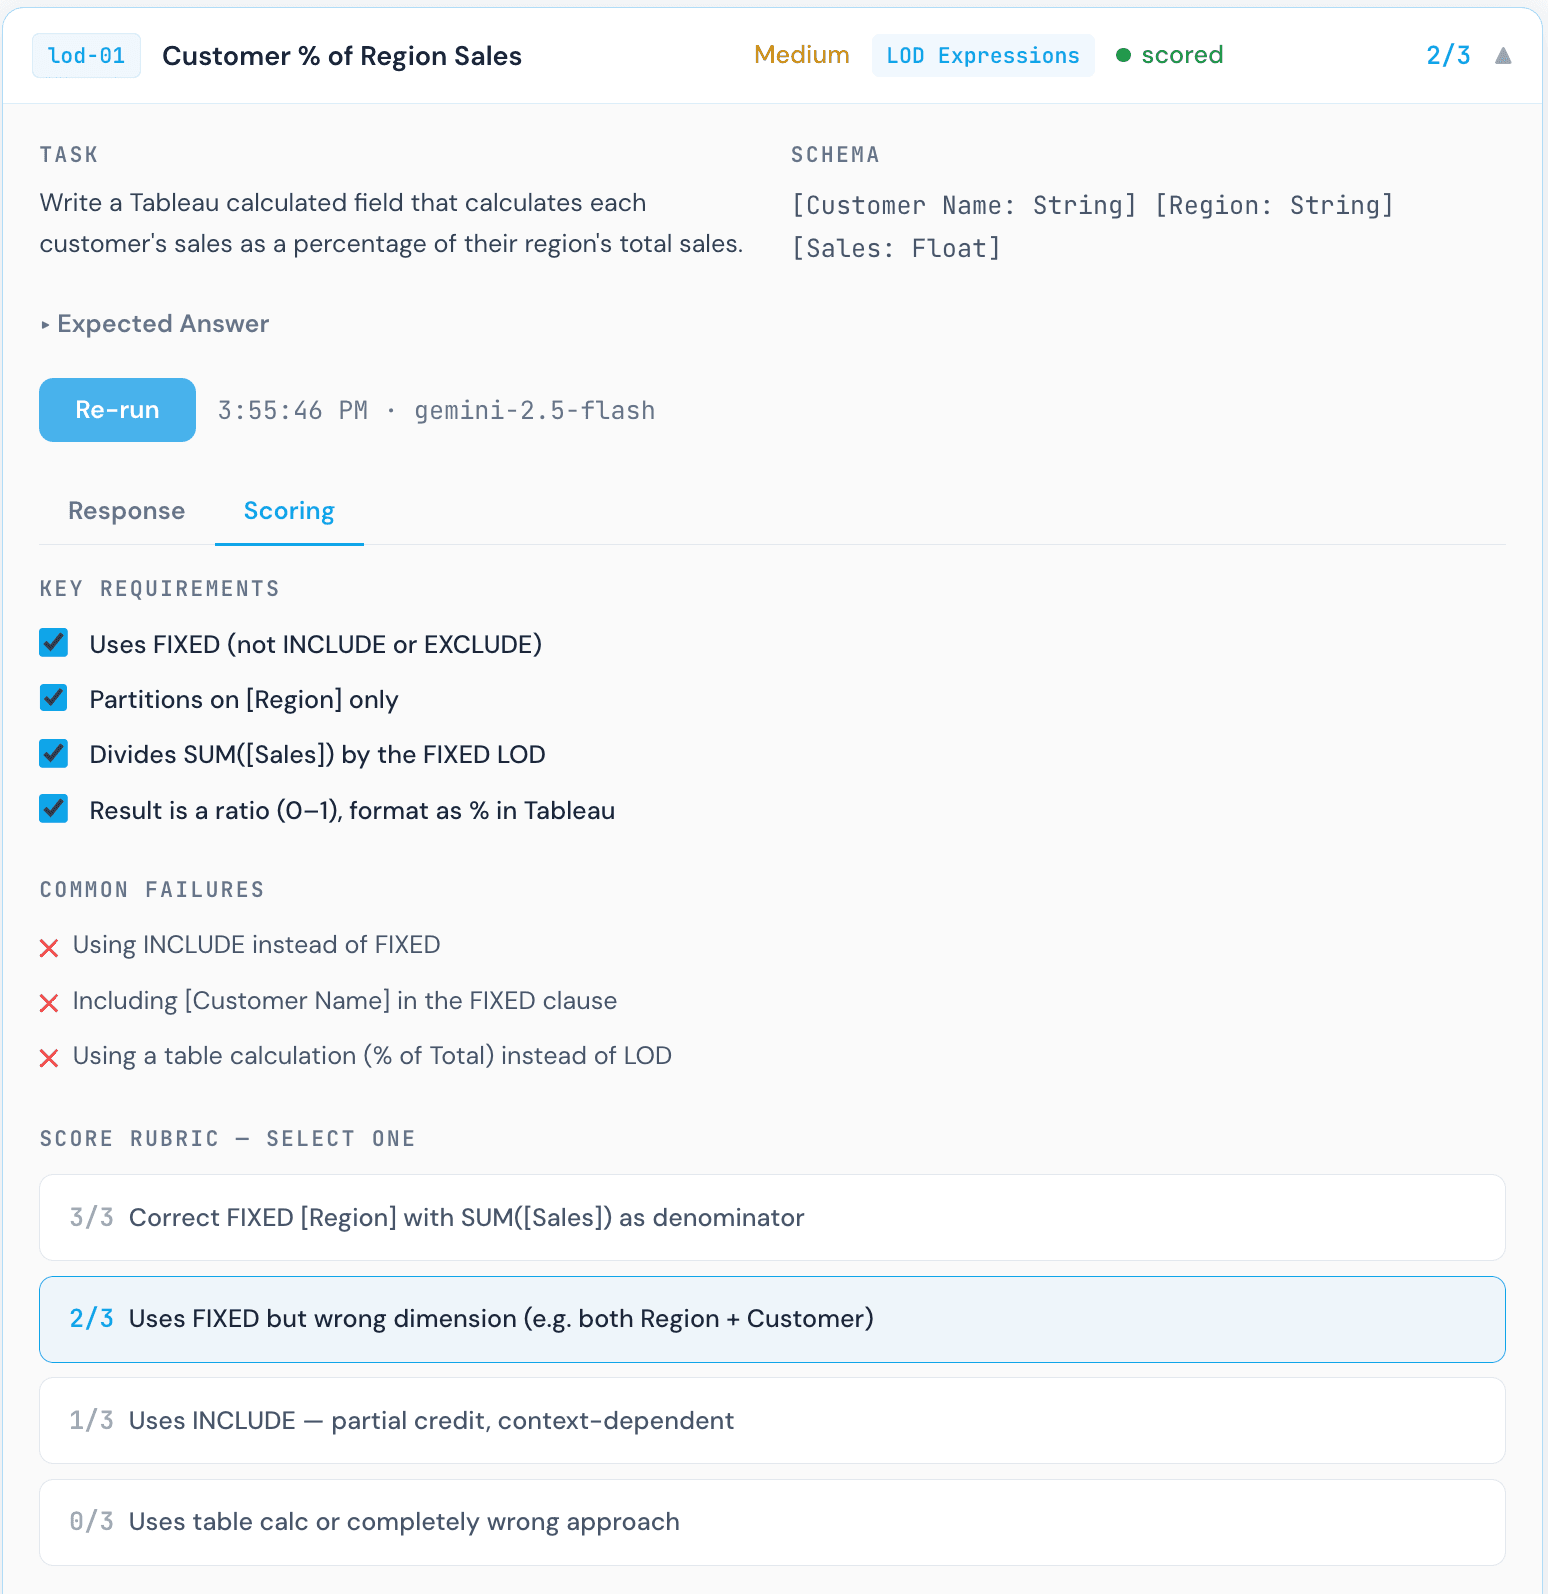Uncheck Uses FIXED requirement checkbox
The height and width of the screenshot is (1594, 1548).
(x=54, y=643)
